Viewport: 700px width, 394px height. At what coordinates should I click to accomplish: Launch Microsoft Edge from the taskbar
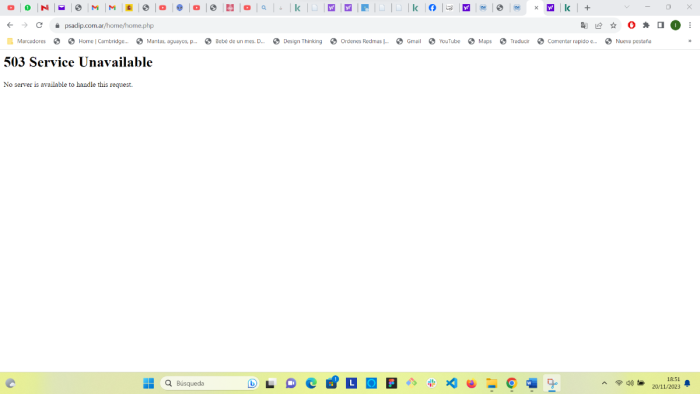click(311, 383)
